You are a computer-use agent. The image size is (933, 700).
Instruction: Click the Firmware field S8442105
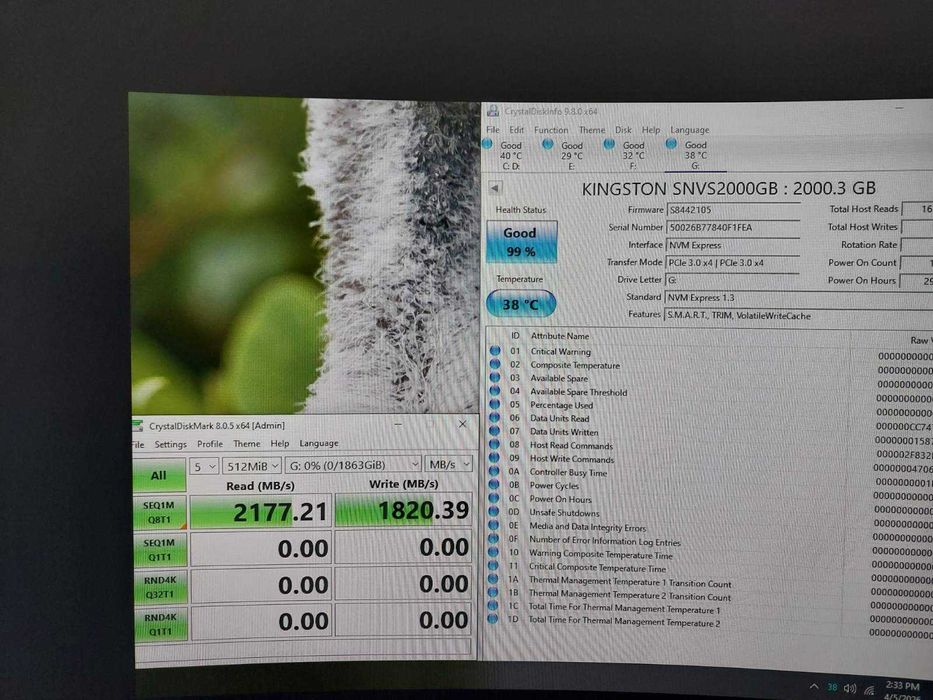point(732,210)
